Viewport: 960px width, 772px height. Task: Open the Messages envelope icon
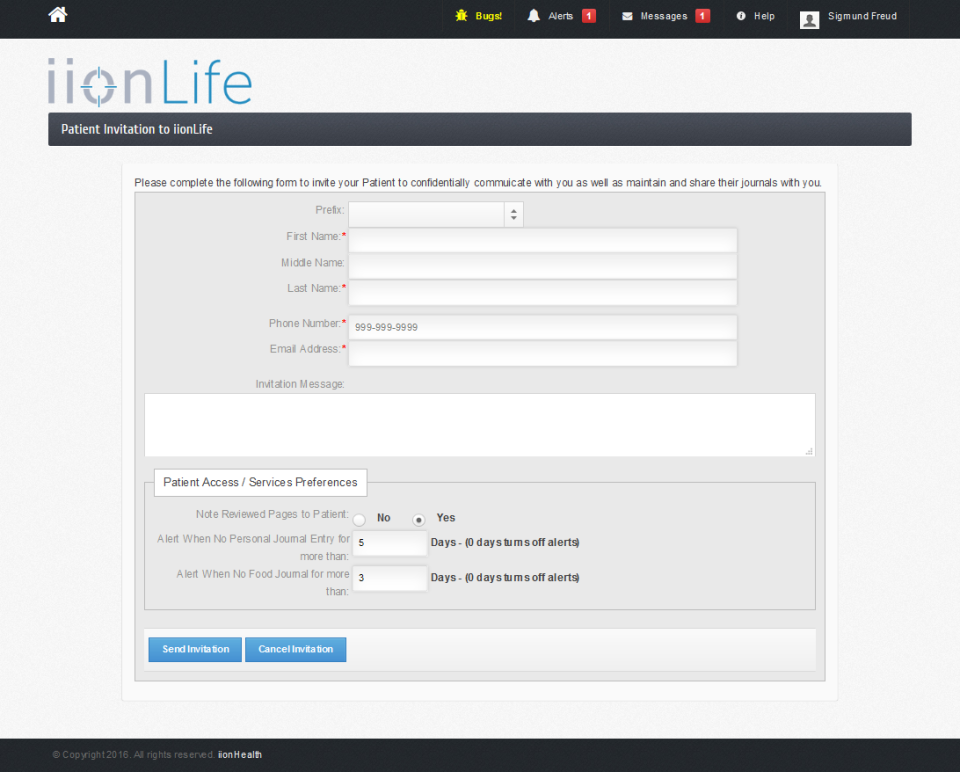(x=627, y=16)
